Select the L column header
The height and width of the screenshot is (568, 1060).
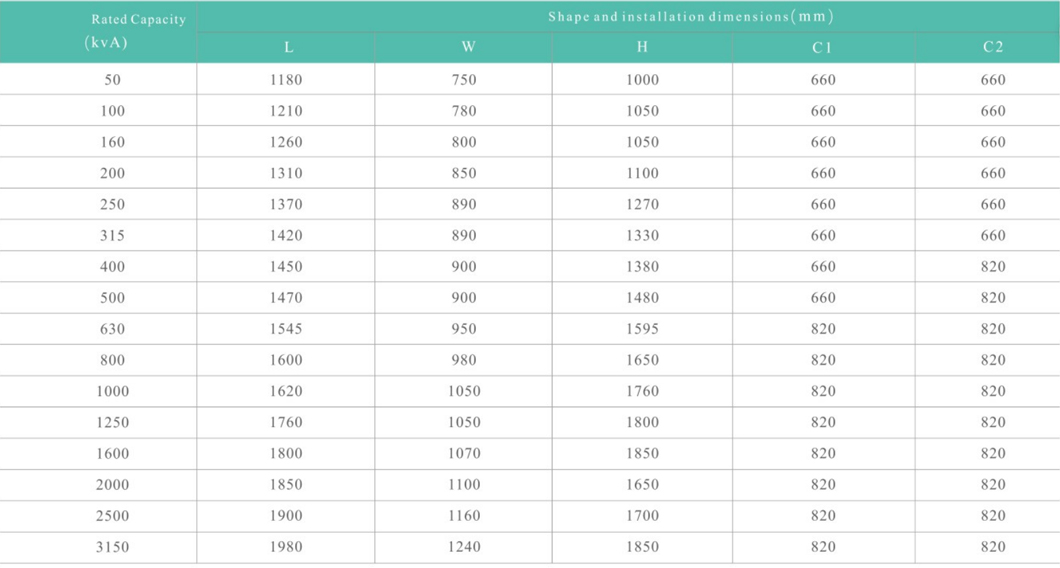286,47
